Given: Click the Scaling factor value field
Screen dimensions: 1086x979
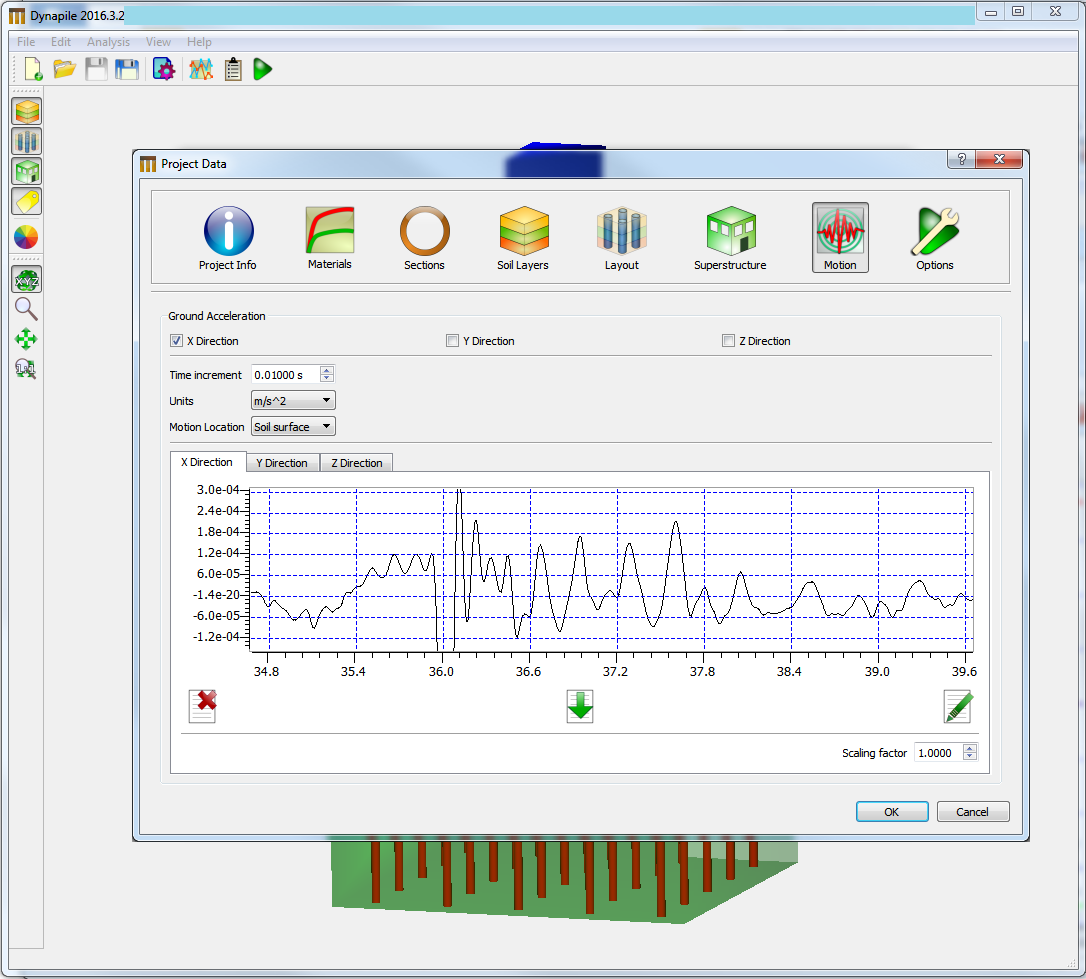Looking at the screenshot, I should (x=939, y=753).
